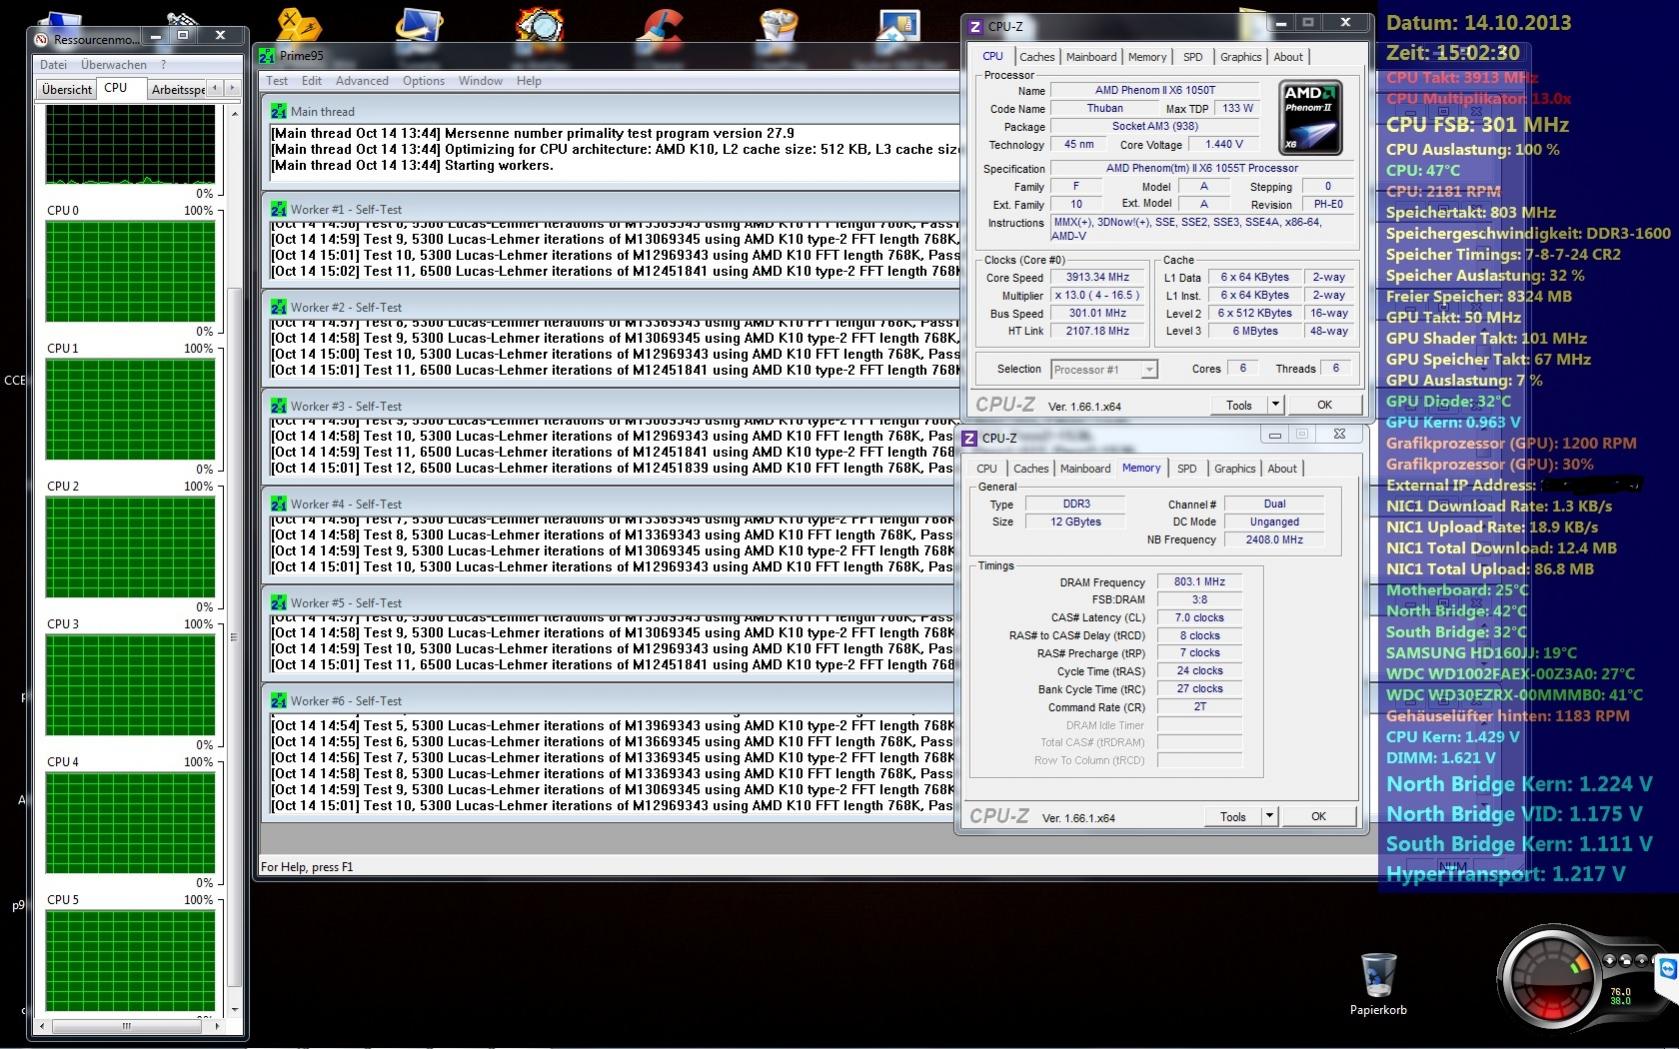Switch to the Übersicht tab
The width and height of the screenshot is (1679, 1049).
pos(67,89)
